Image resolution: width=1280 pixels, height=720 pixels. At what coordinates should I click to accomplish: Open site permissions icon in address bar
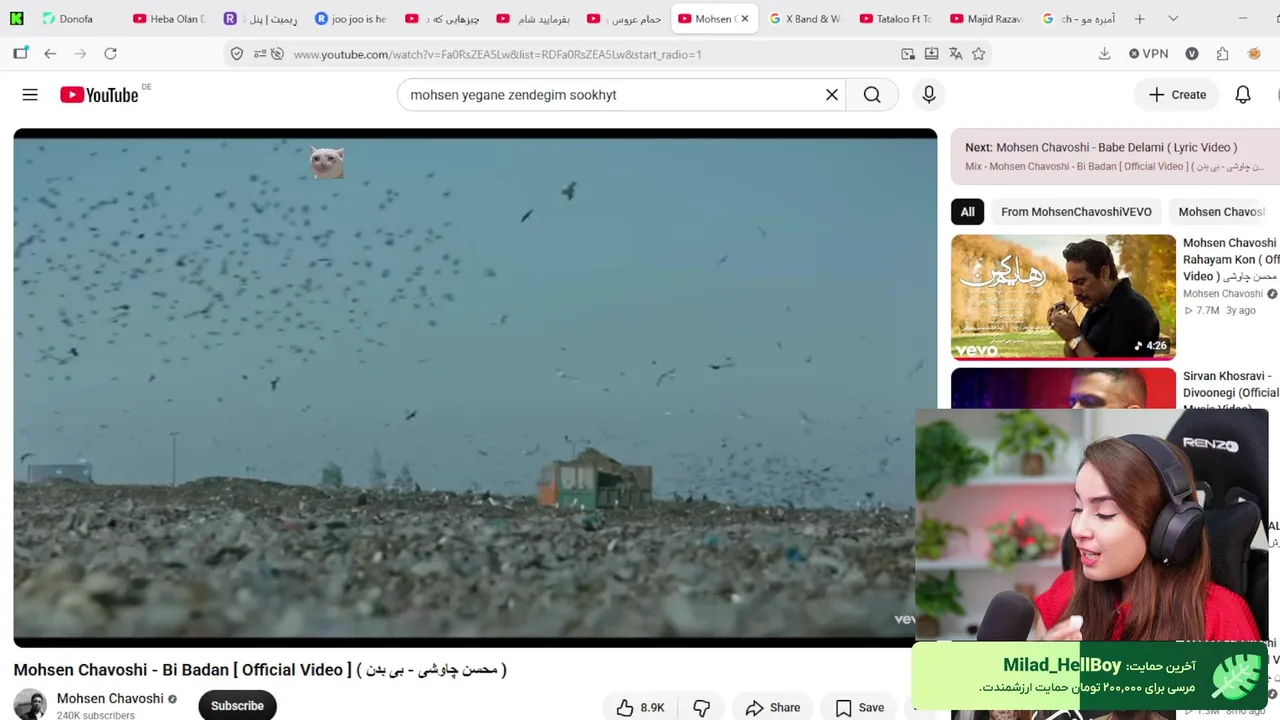tap(260, 54)
